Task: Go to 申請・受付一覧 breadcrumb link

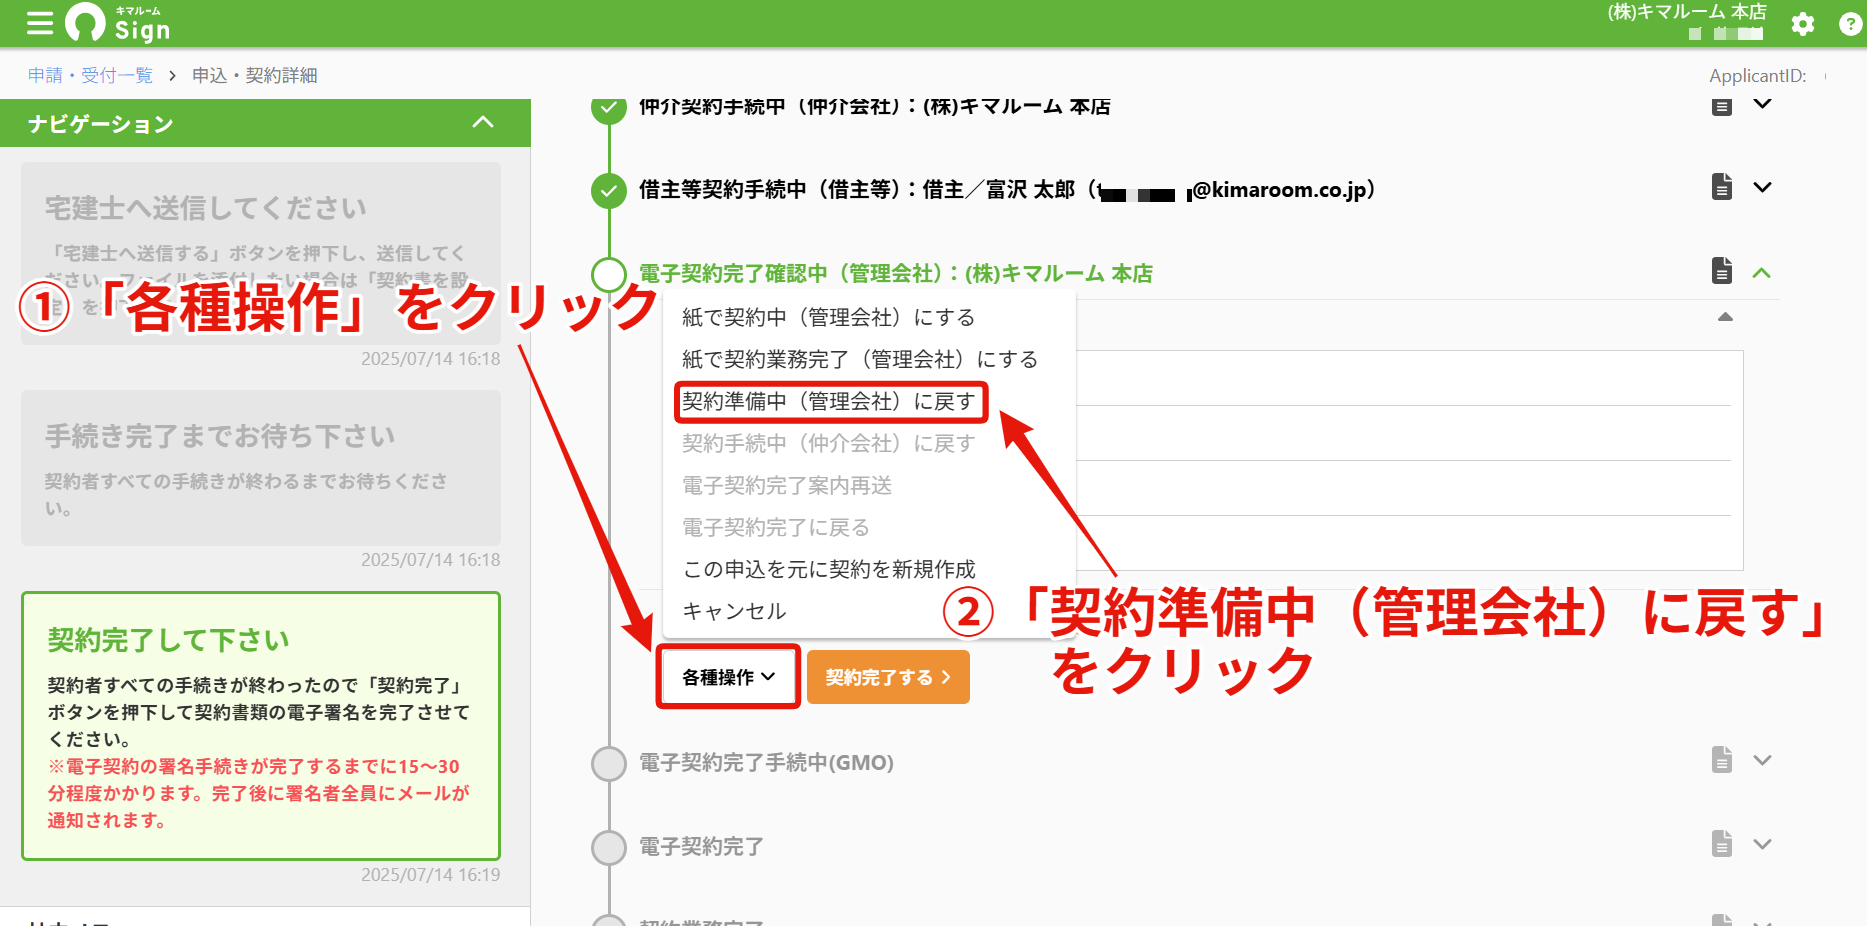Action: [x=90, y=75]
